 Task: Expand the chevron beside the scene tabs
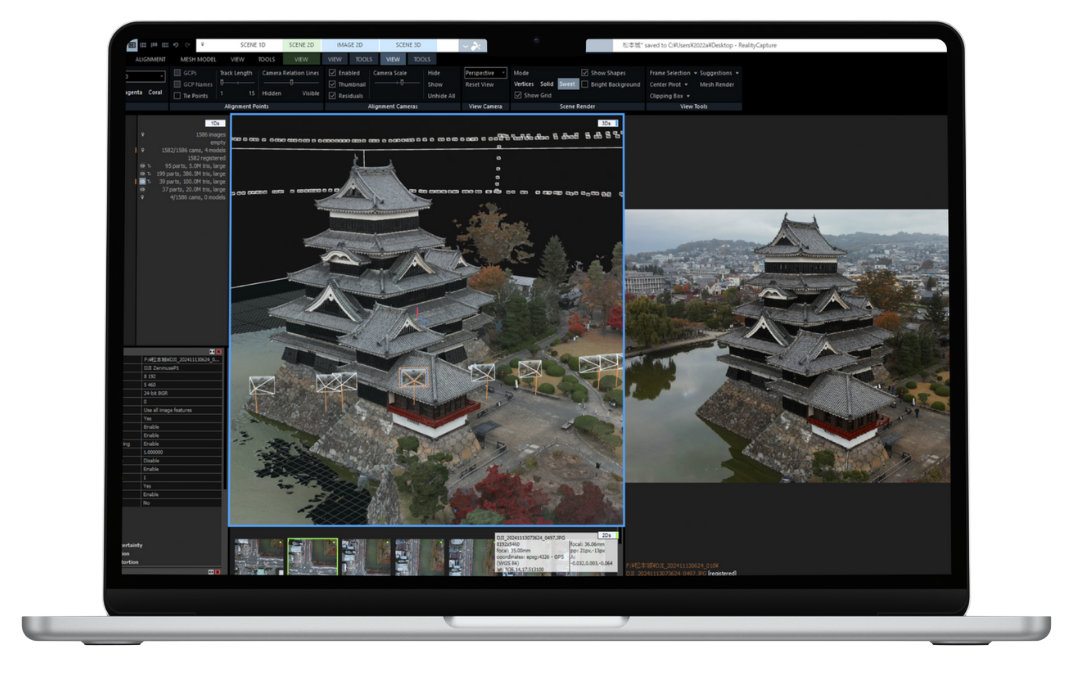465,46
